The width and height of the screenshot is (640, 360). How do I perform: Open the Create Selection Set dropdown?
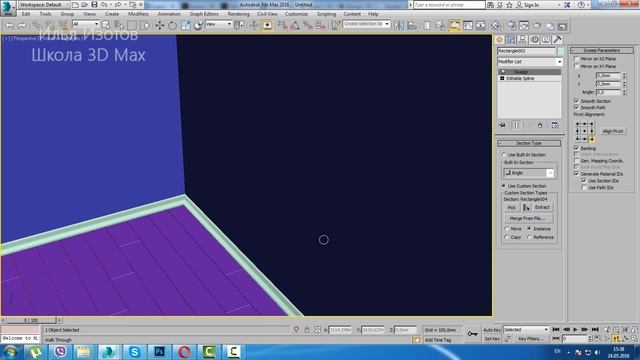click(366, 24)
